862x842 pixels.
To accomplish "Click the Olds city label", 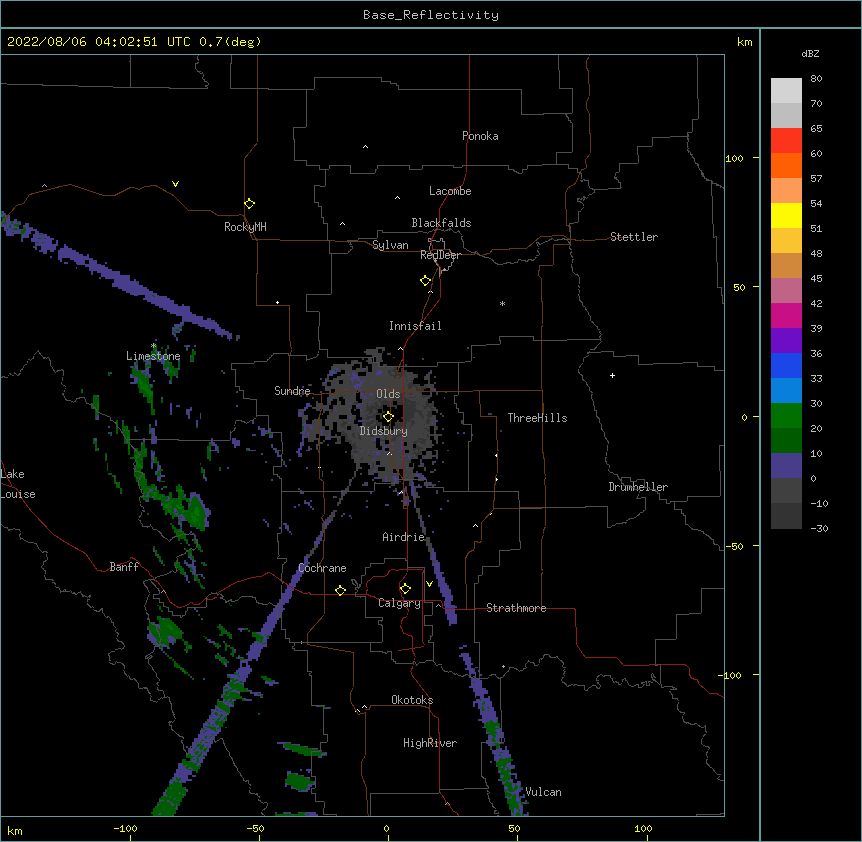I will (x=388, y=394).
